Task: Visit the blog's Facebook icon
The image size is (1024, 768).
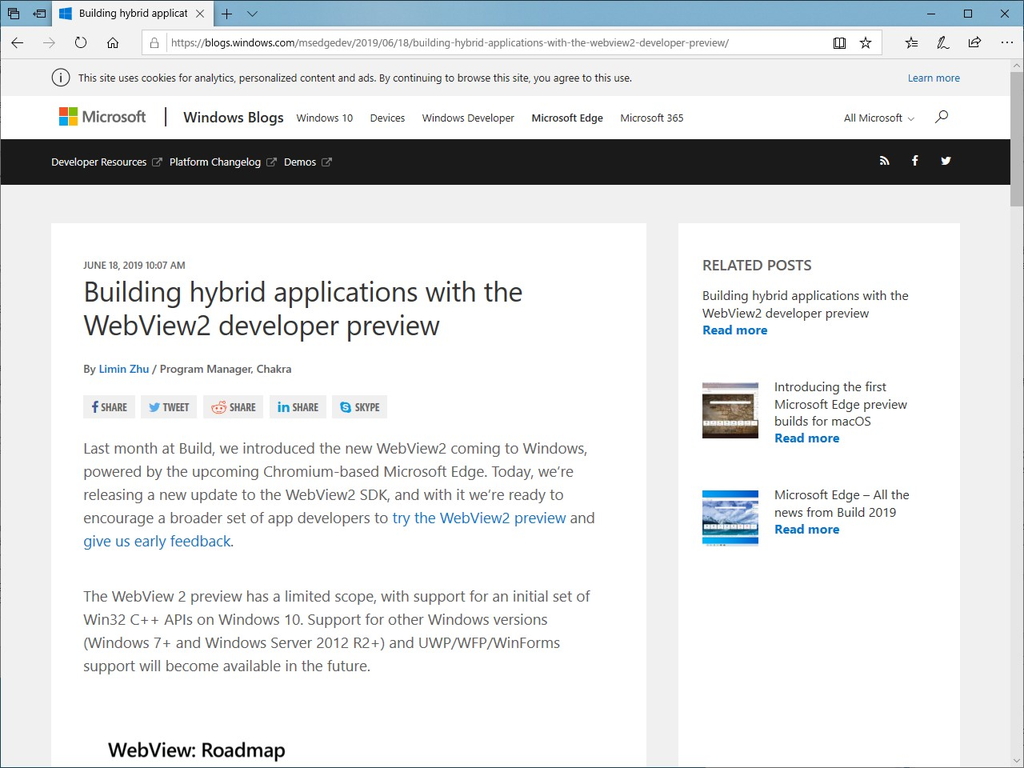Action: click(x=915, y=161)
